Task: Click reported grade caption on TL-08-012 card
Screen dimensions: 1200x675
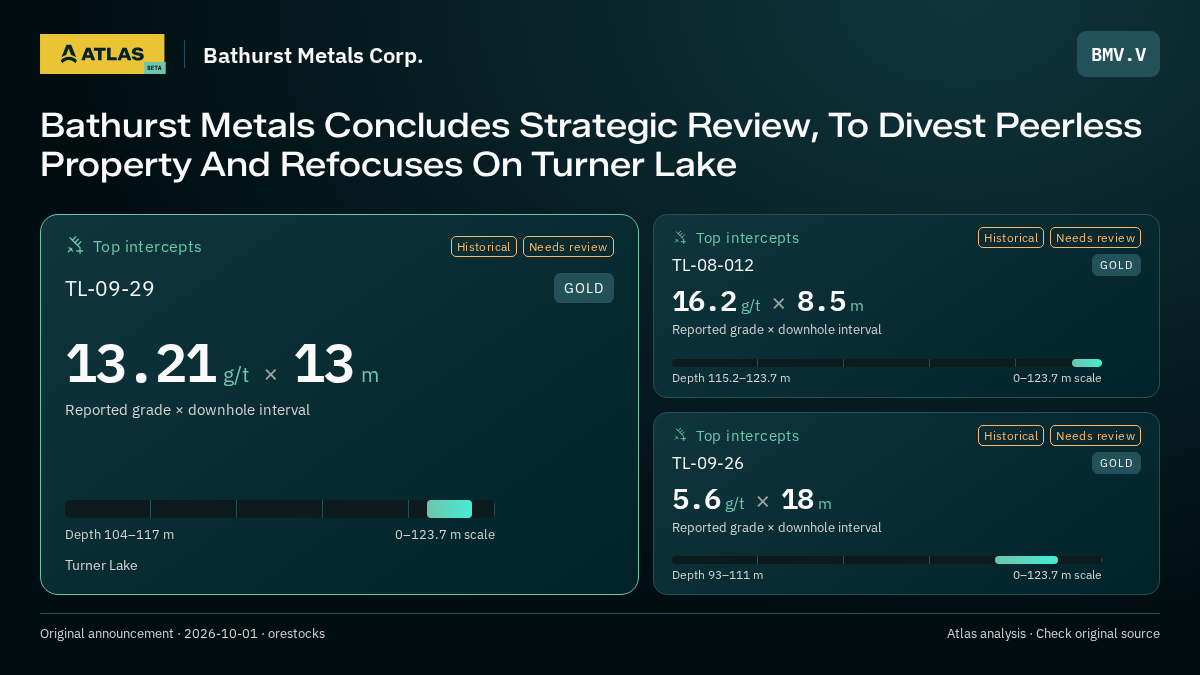Action: pos(777,330)
